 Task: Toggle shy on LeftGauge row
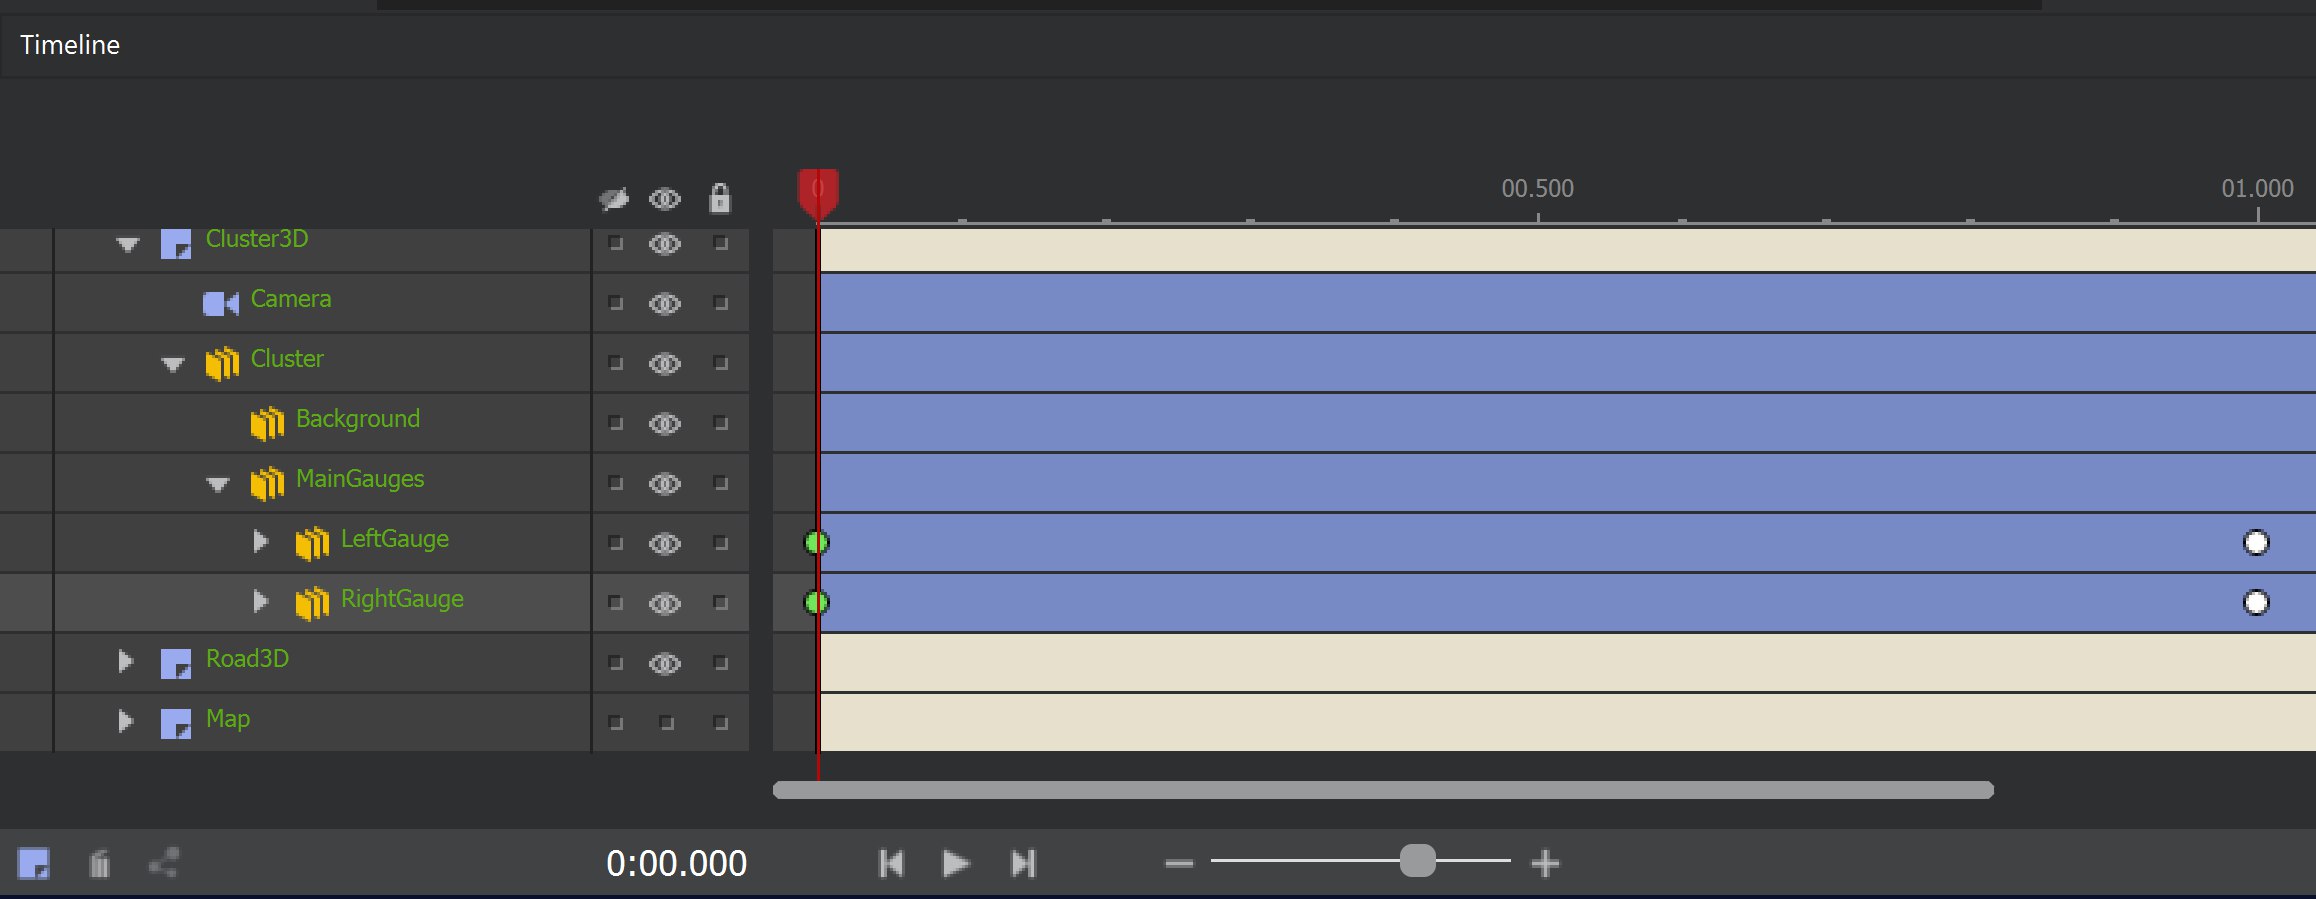click(616, 543)
